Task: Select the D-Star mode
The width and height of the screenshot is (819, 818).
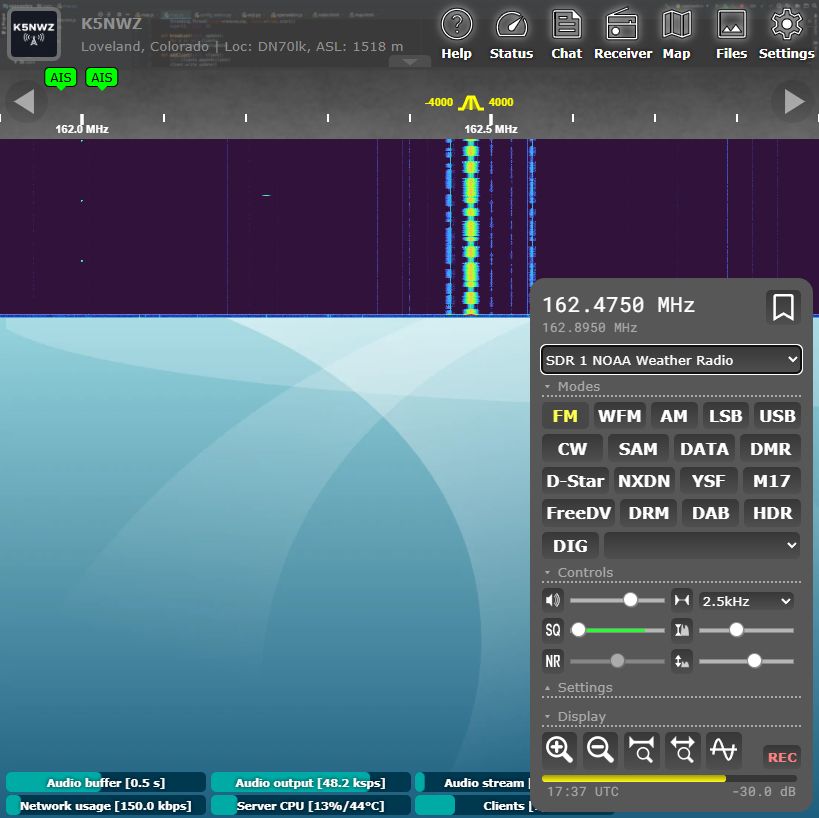Action: click(575, 481)
